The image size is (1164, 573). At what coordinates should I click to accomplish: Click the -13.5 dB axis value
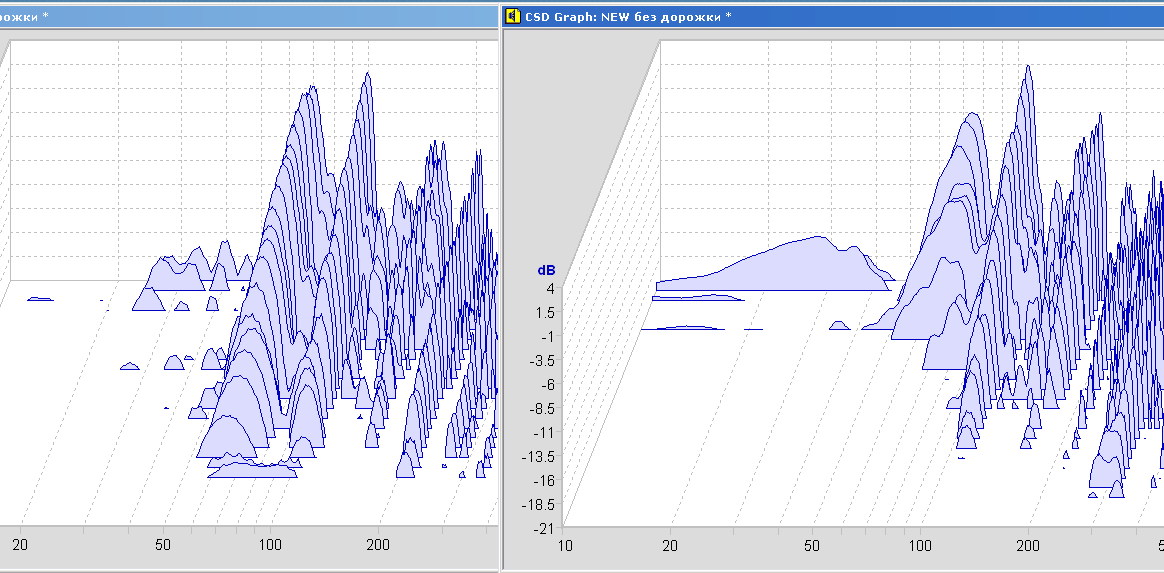pyautogui.click(x=539, y=456)
